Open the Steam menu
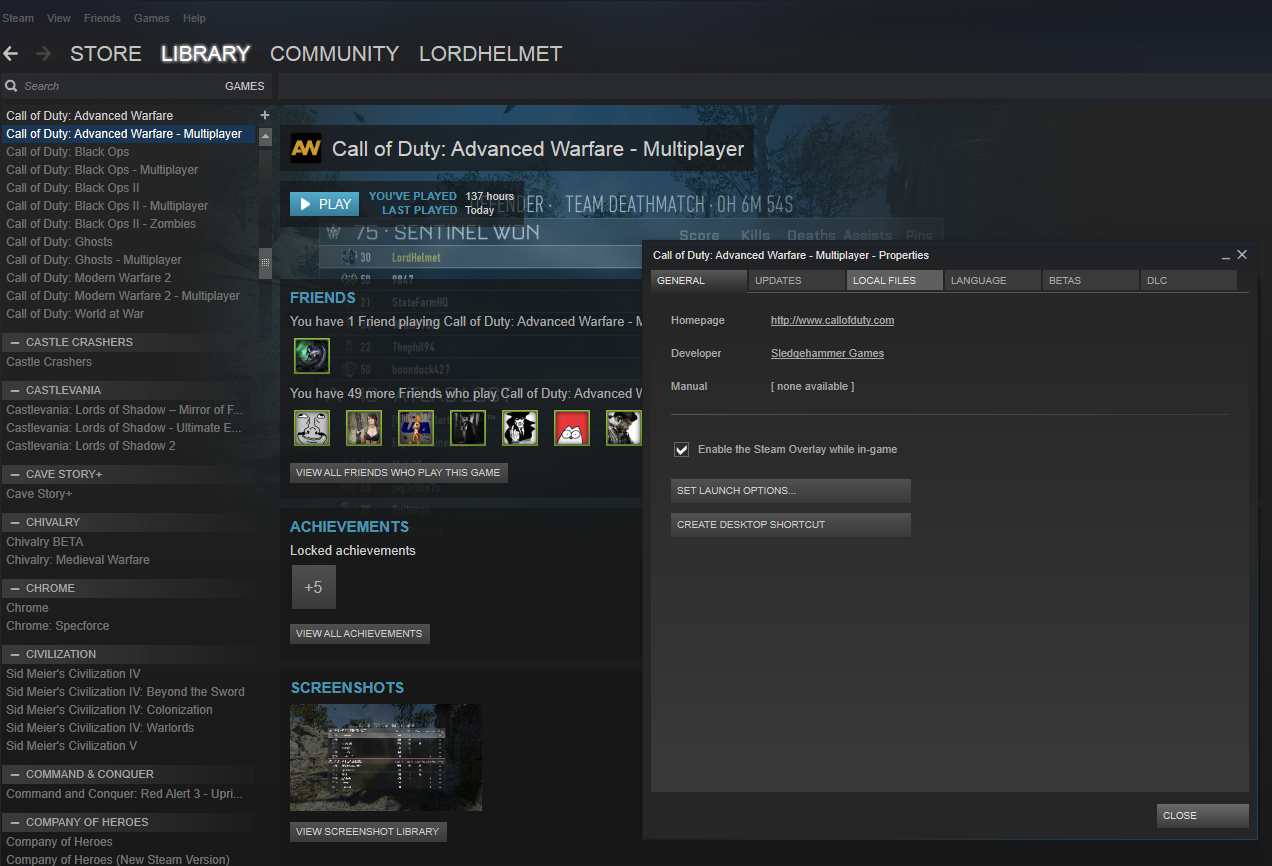1272x866 pixels. click(18, 18)
